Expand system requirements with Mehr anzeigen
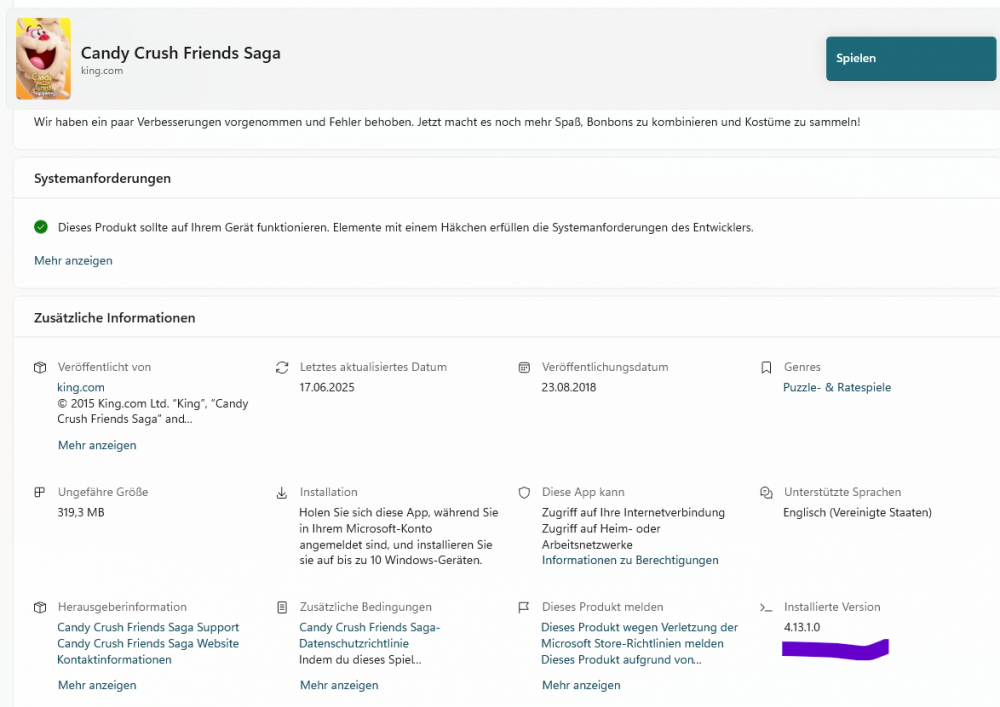Viewport: 1000px width, 707px height. click(73, 261)
